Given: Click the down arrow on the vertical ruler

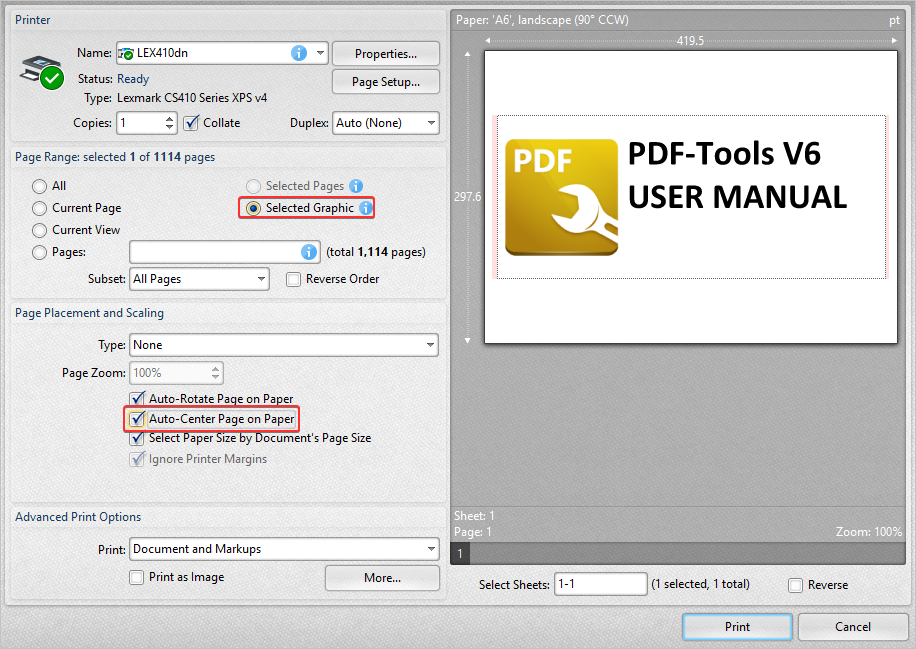Looking at the screenshot, I should pyautogui.click(x=467, y=340).
